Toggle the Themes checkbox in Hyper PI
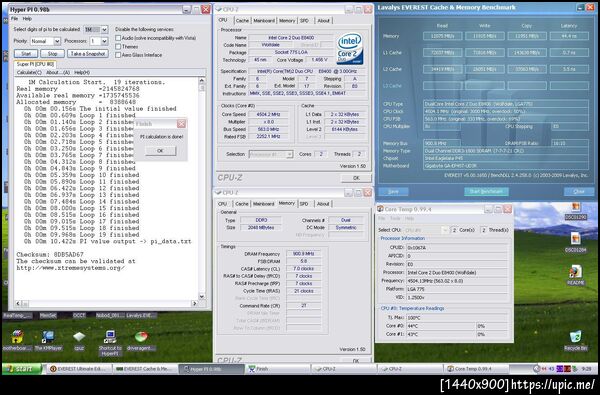Screen dimensions: 600x395 click(x=118, y=46)
